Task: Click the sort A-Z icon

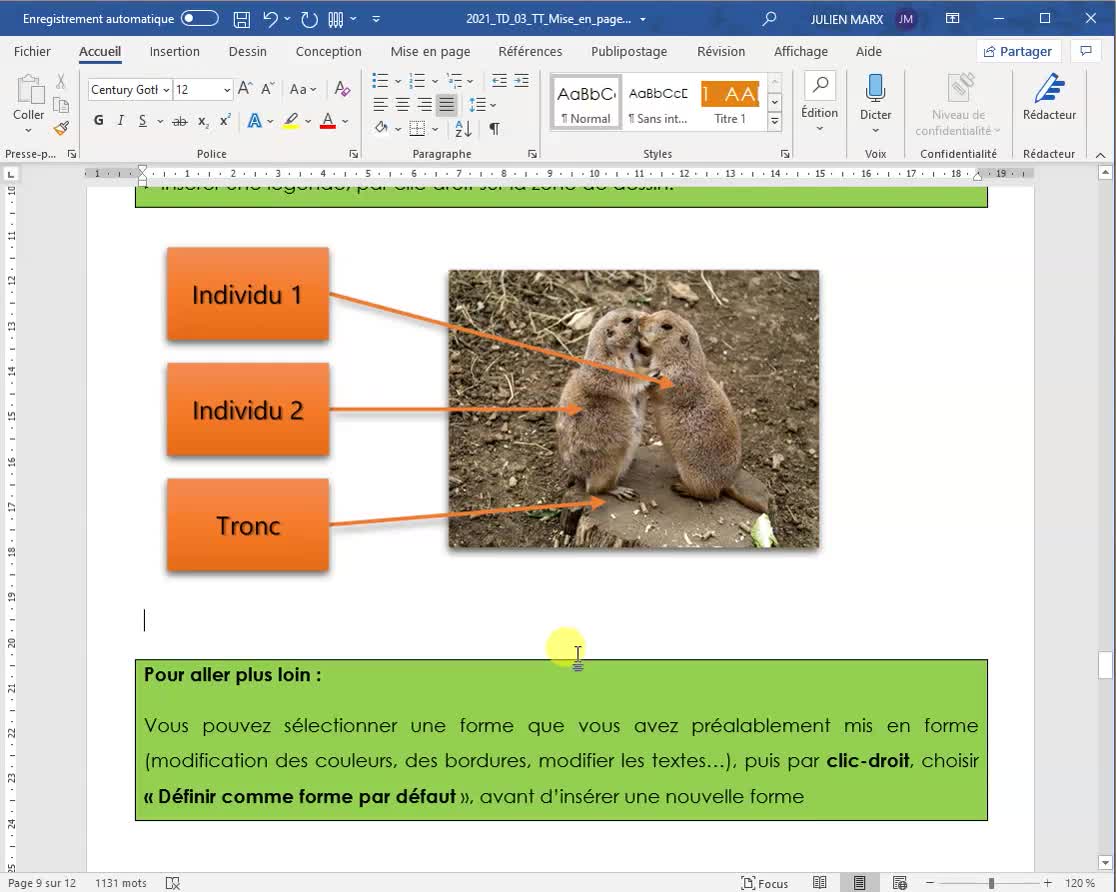Action: click(x=463, y=129)
